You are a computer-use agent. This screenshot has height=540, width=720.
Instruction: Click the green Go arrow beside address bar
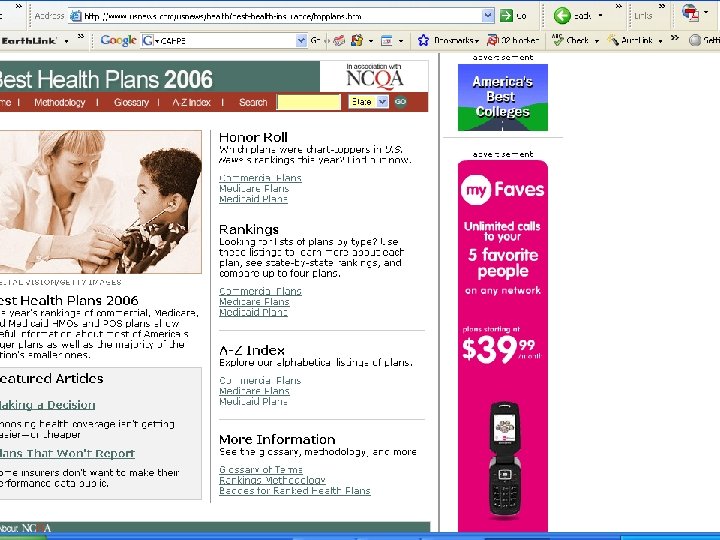coord(506,16)
